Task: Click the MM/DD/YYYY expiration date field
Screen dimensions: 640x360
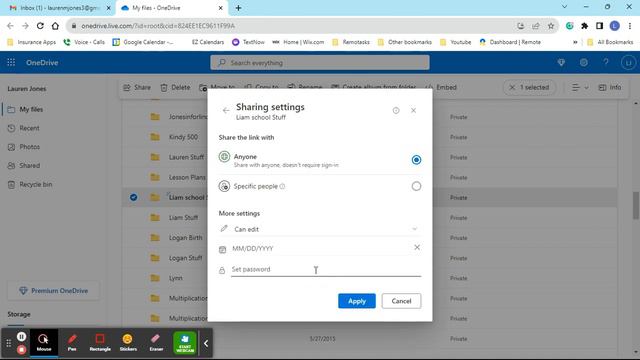Action: click(x=320, y=248)
